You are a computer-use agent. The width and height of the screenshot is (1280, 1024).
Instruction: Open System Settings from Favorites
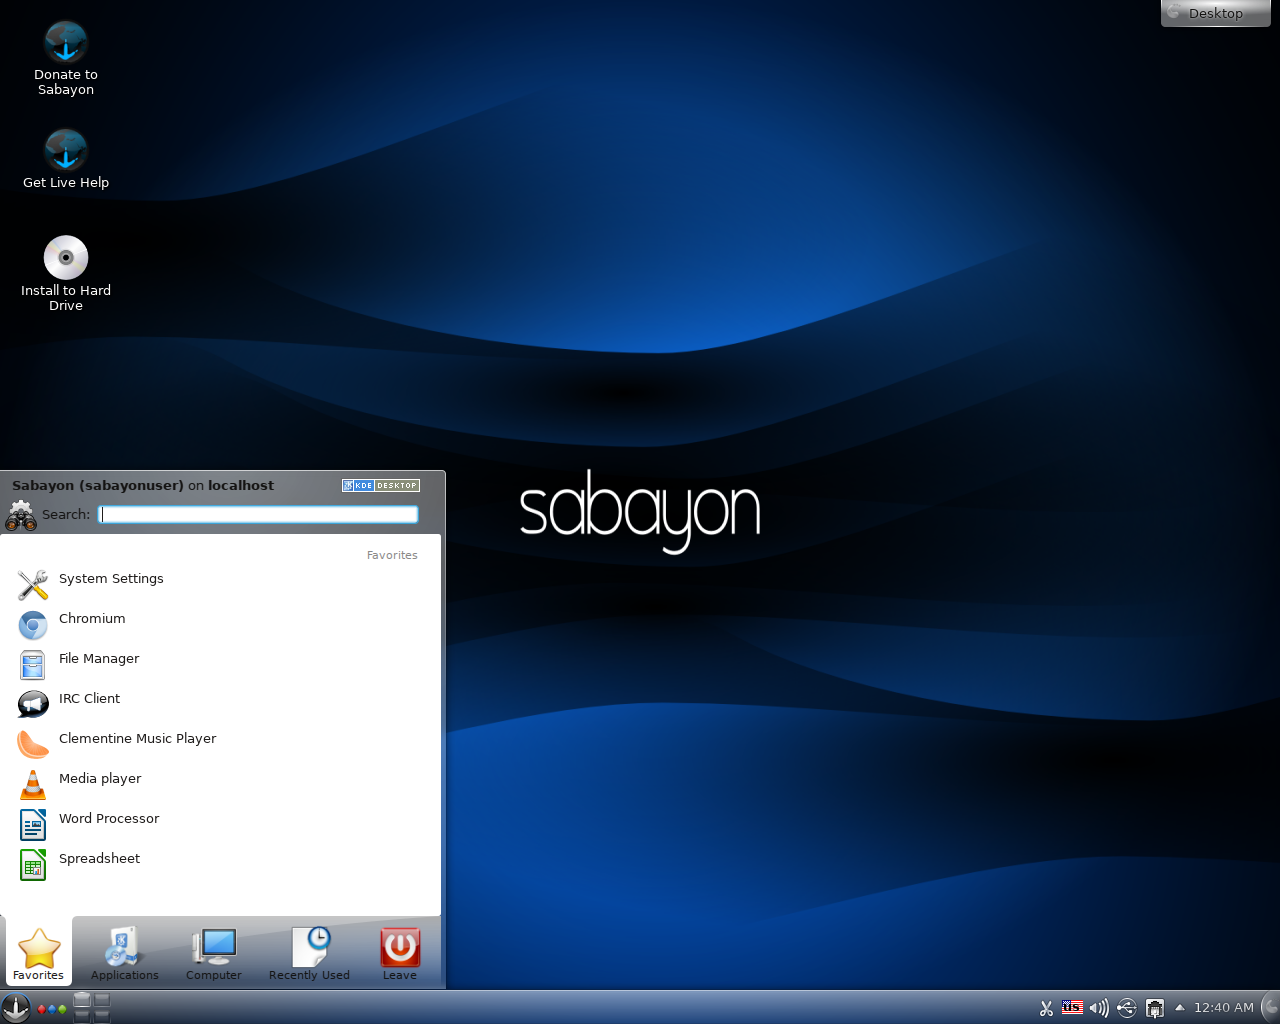pos(111,578)
